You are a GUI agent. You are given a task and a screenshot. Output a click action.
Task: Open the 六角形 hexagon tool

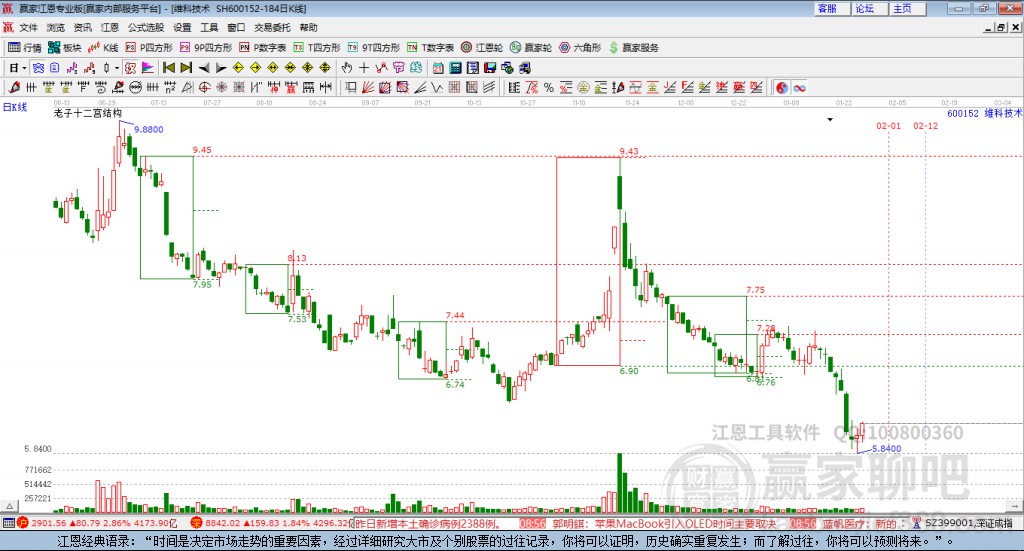580,48
